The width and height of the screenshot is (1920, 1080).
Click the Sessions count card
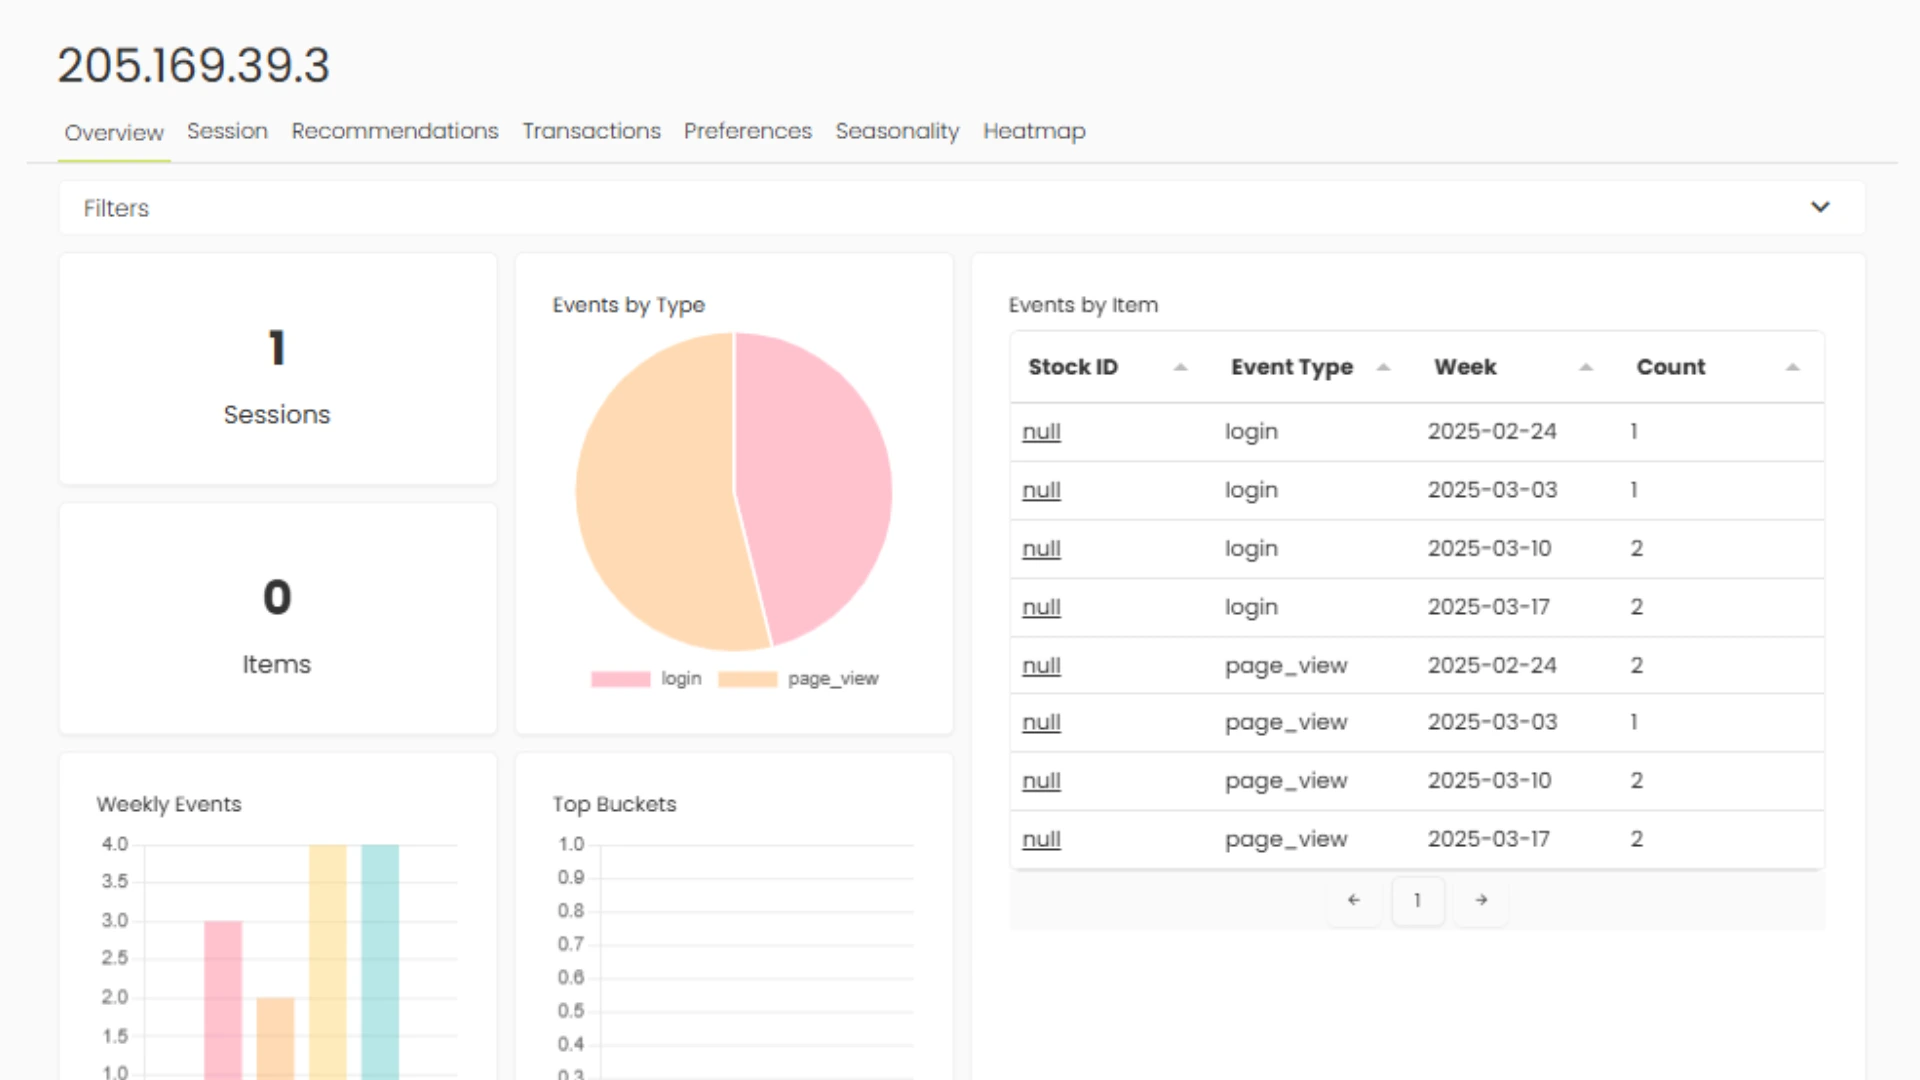click(277, 370)
